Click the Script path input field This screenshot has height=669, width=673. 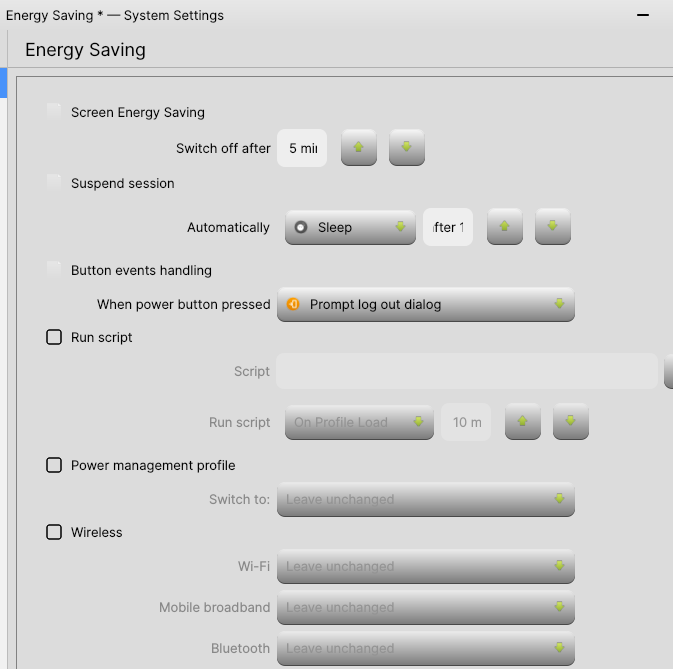click(466, 371)
